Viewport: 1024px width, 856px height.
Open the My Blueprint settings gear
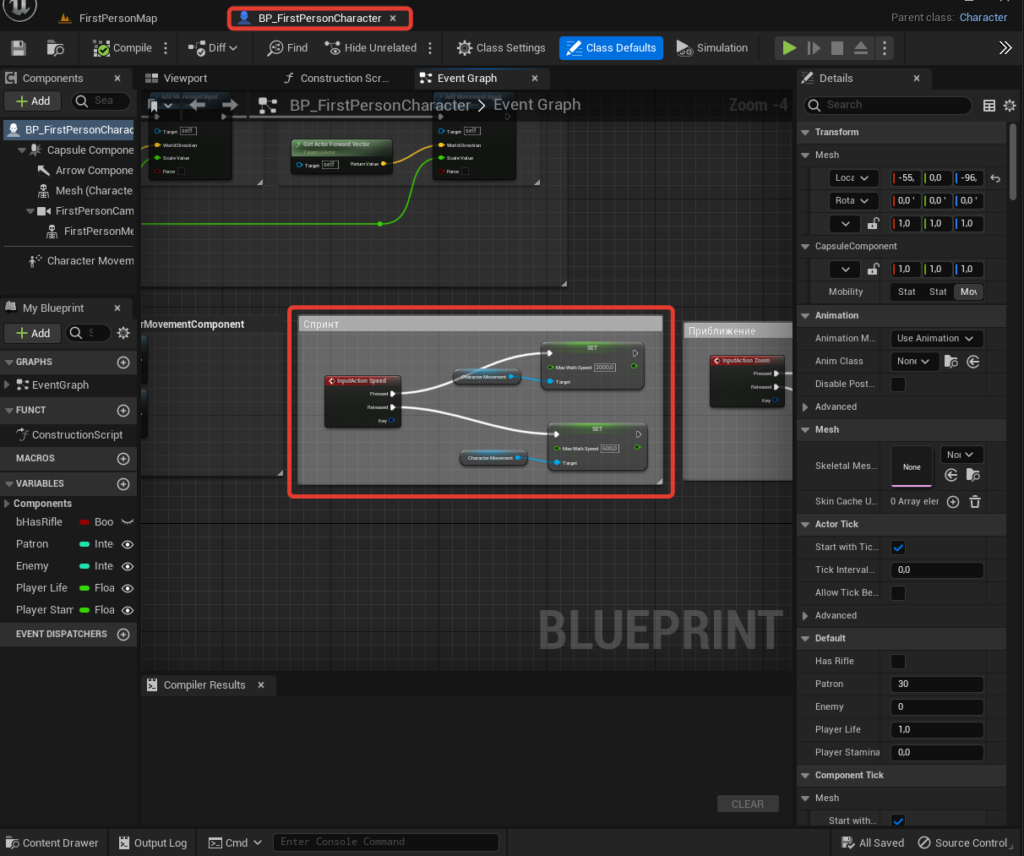[124, 333]
